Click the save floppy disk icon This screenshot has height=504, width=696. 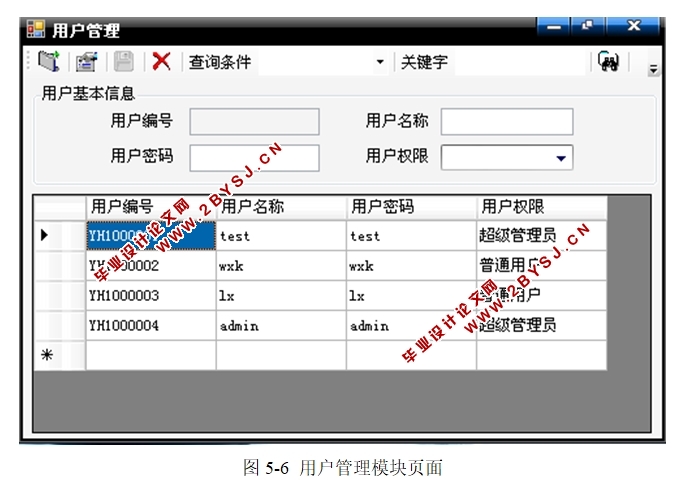[123, 62]
